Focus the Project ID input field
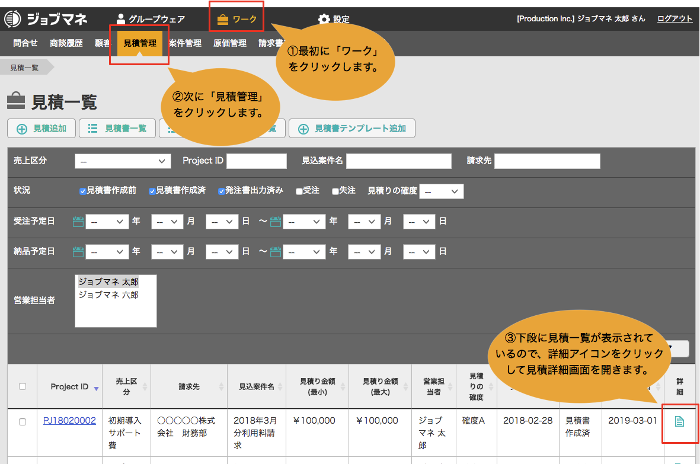Viewport: 700px width, 464px height. (x=257, y=161)
